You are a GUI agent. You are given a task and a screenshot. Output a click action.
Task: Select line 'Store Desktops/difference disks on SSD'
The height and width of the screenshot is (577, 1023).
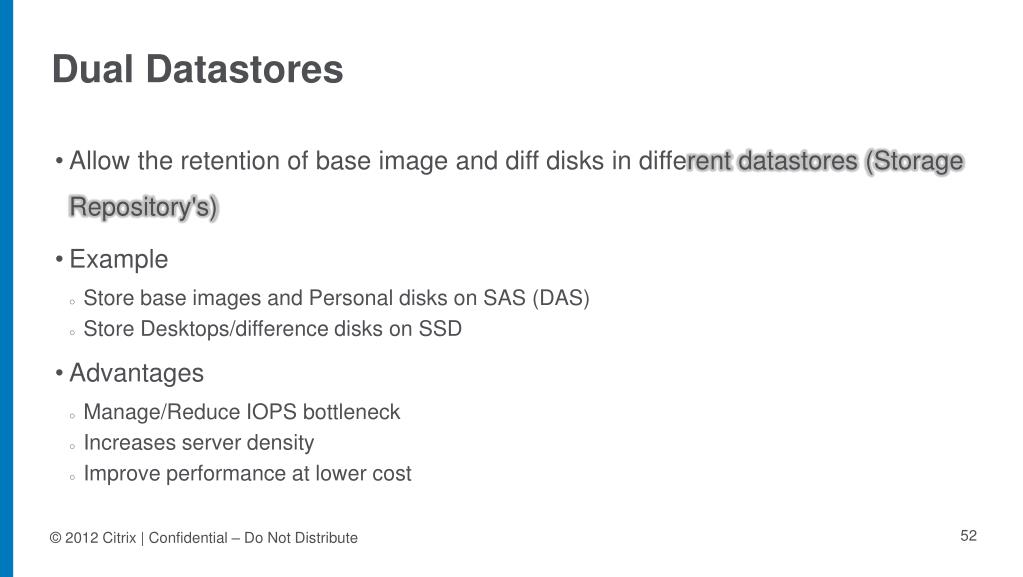tap(273, 328)
